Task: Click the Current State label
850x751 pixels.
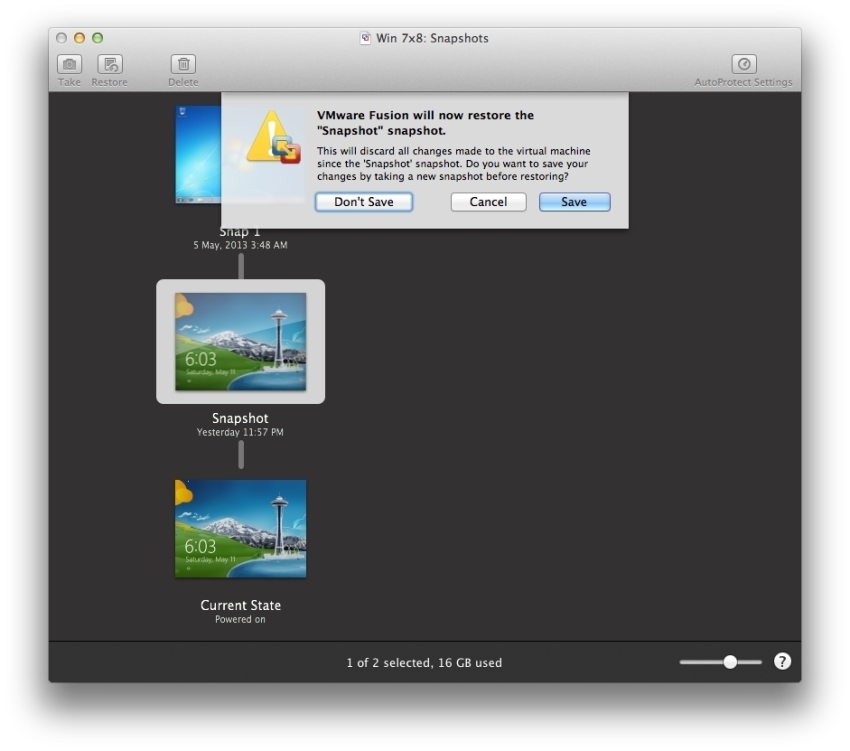Action: [x=240, y=605]
